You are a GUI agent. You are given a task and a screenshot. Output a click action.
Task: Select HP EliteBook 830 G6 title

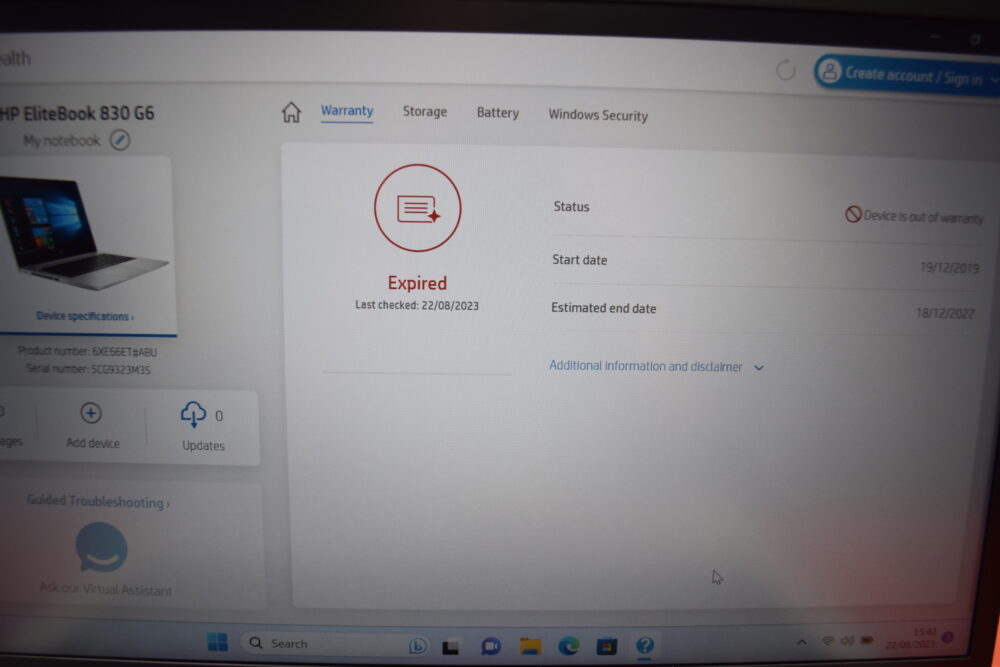pos(77,114)
